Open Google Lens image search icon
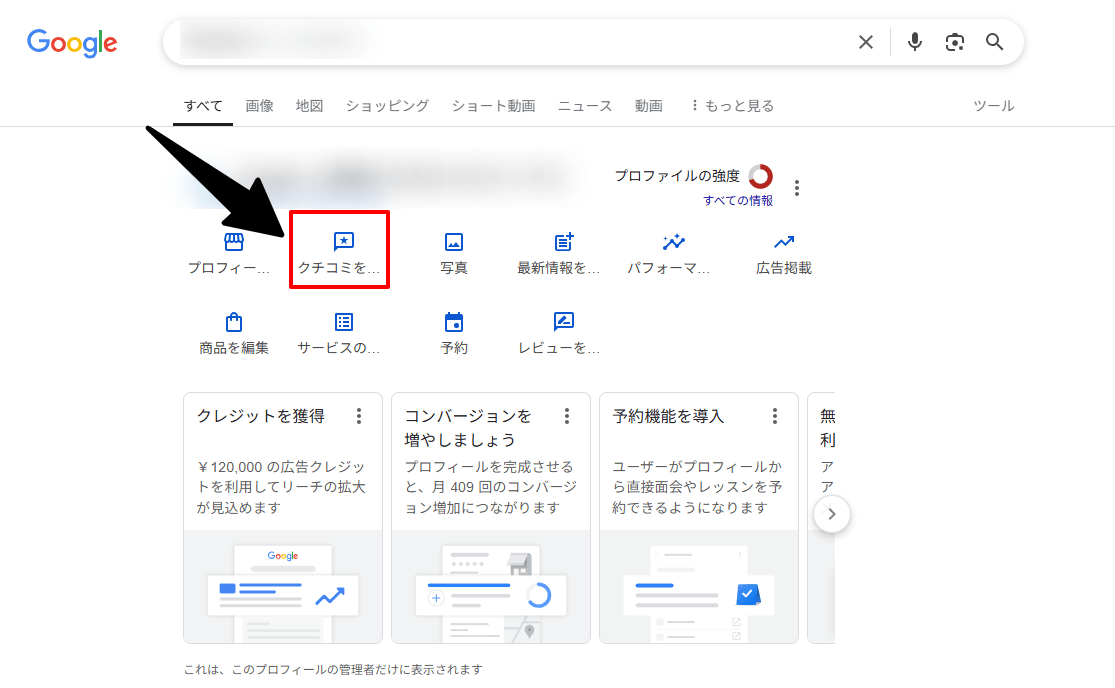This screenshot has height=688, width=1115. 954,42
